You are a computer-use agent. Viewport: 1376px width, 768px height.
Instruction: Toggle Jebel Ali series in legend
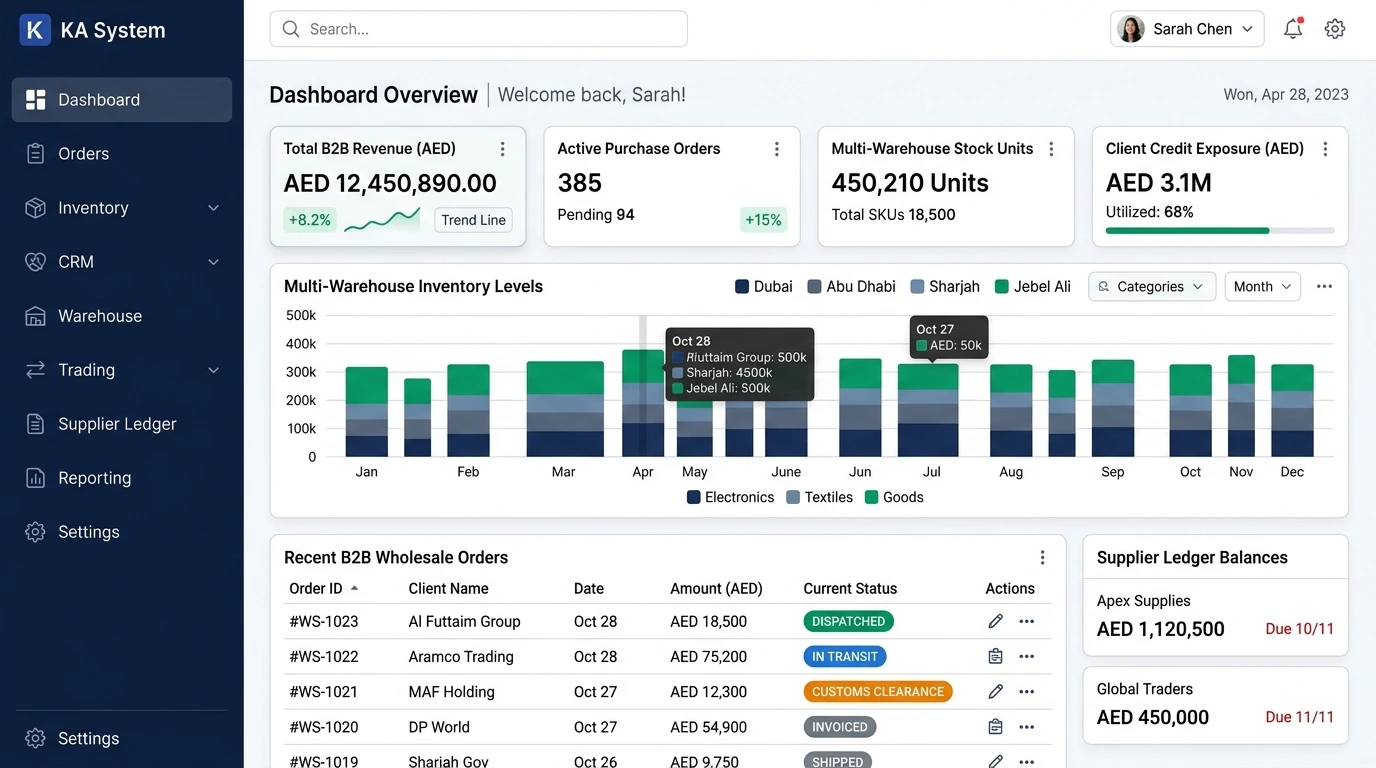click(x=1033, y=287)
